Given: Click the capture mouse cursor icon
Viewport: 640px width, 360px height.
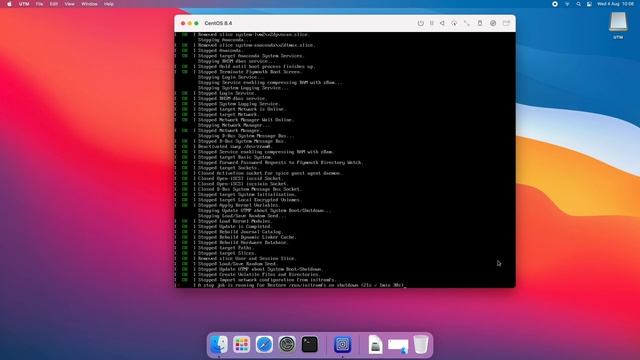Looking at the screenshot, I should pos(454,23).
